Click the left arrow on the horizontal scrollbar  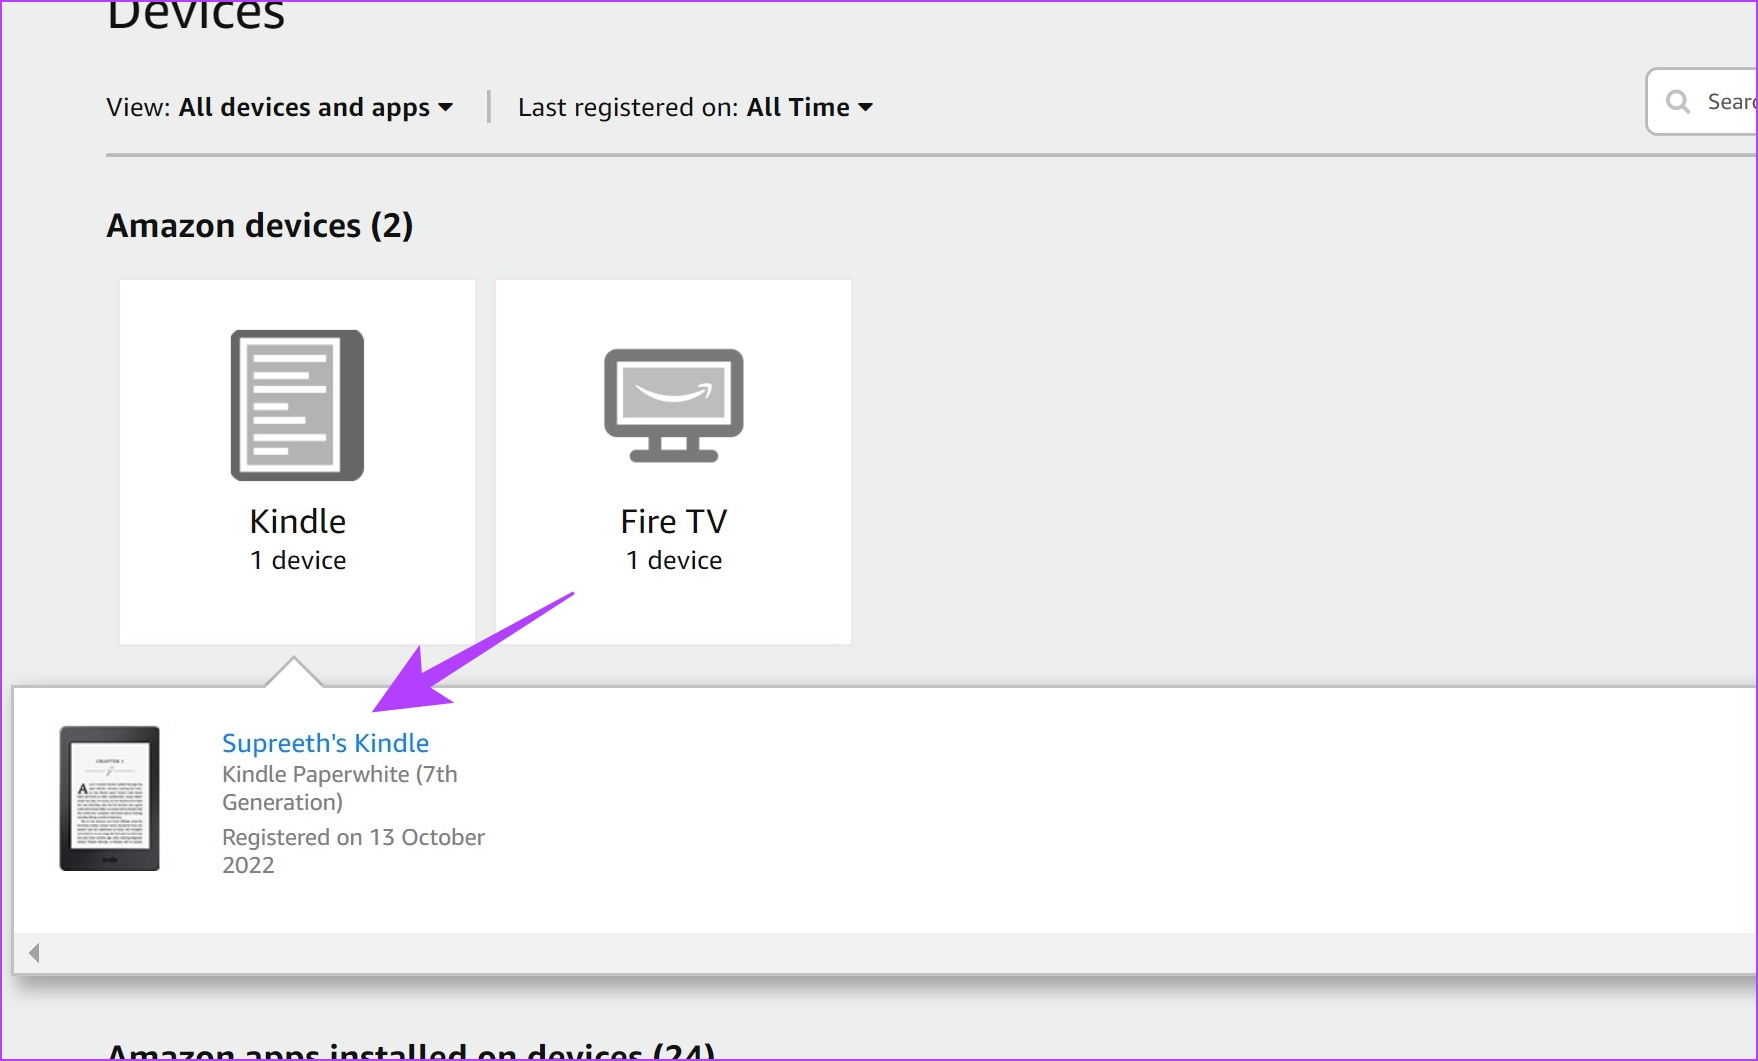pos(34,953)
